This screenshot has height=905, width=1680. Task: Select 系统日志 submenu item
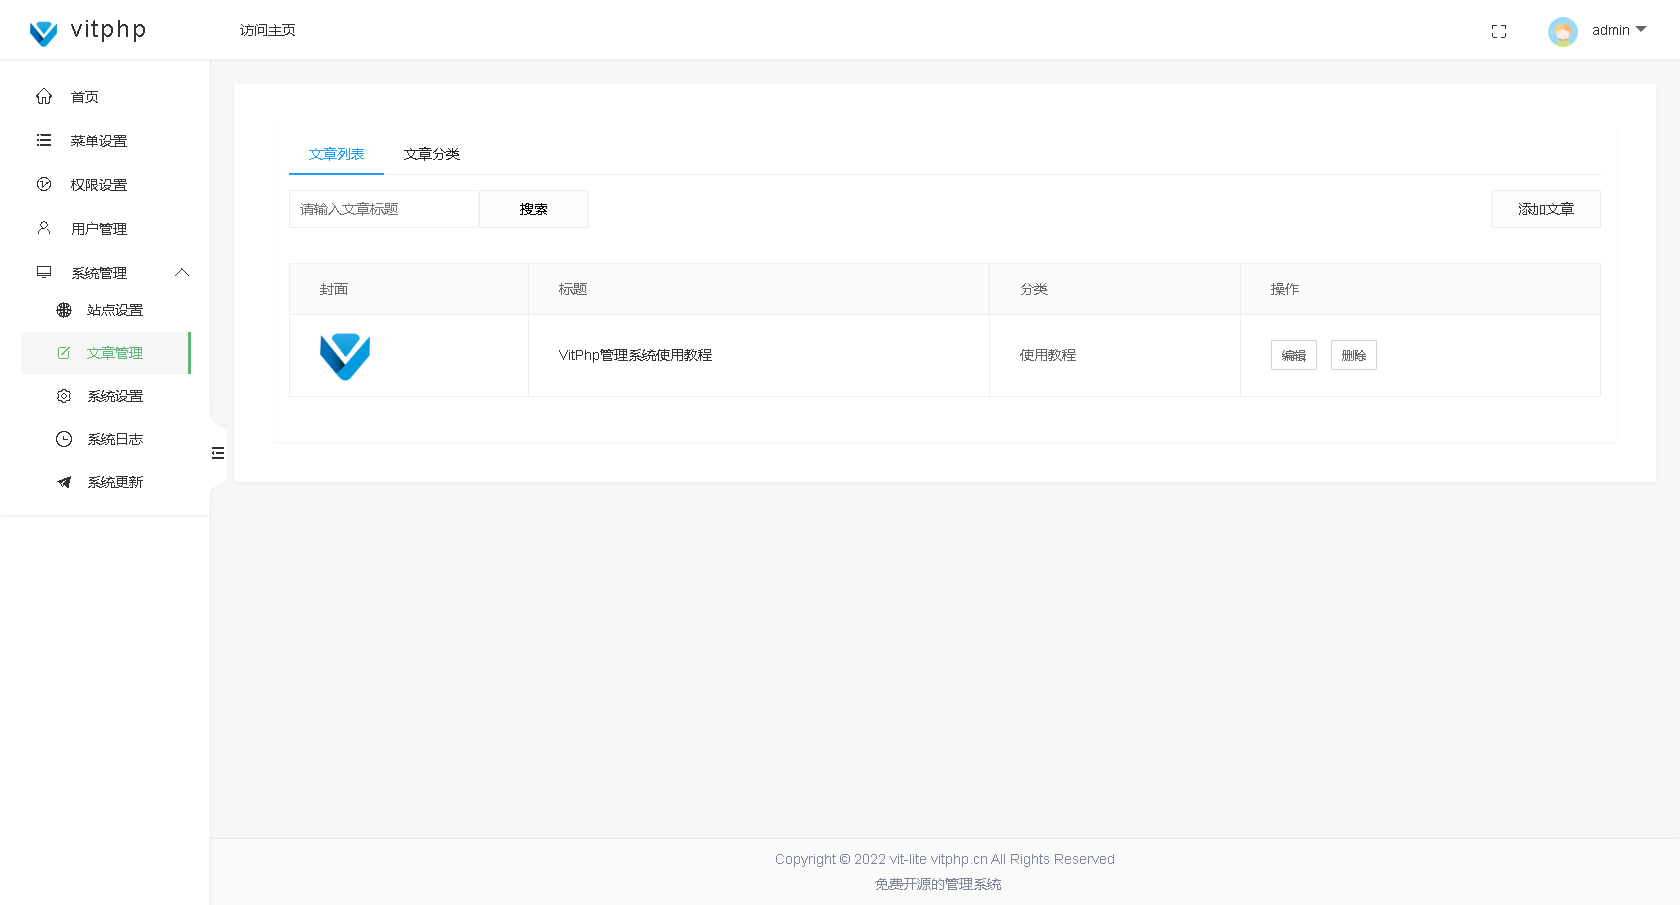[x=105, y=439]
